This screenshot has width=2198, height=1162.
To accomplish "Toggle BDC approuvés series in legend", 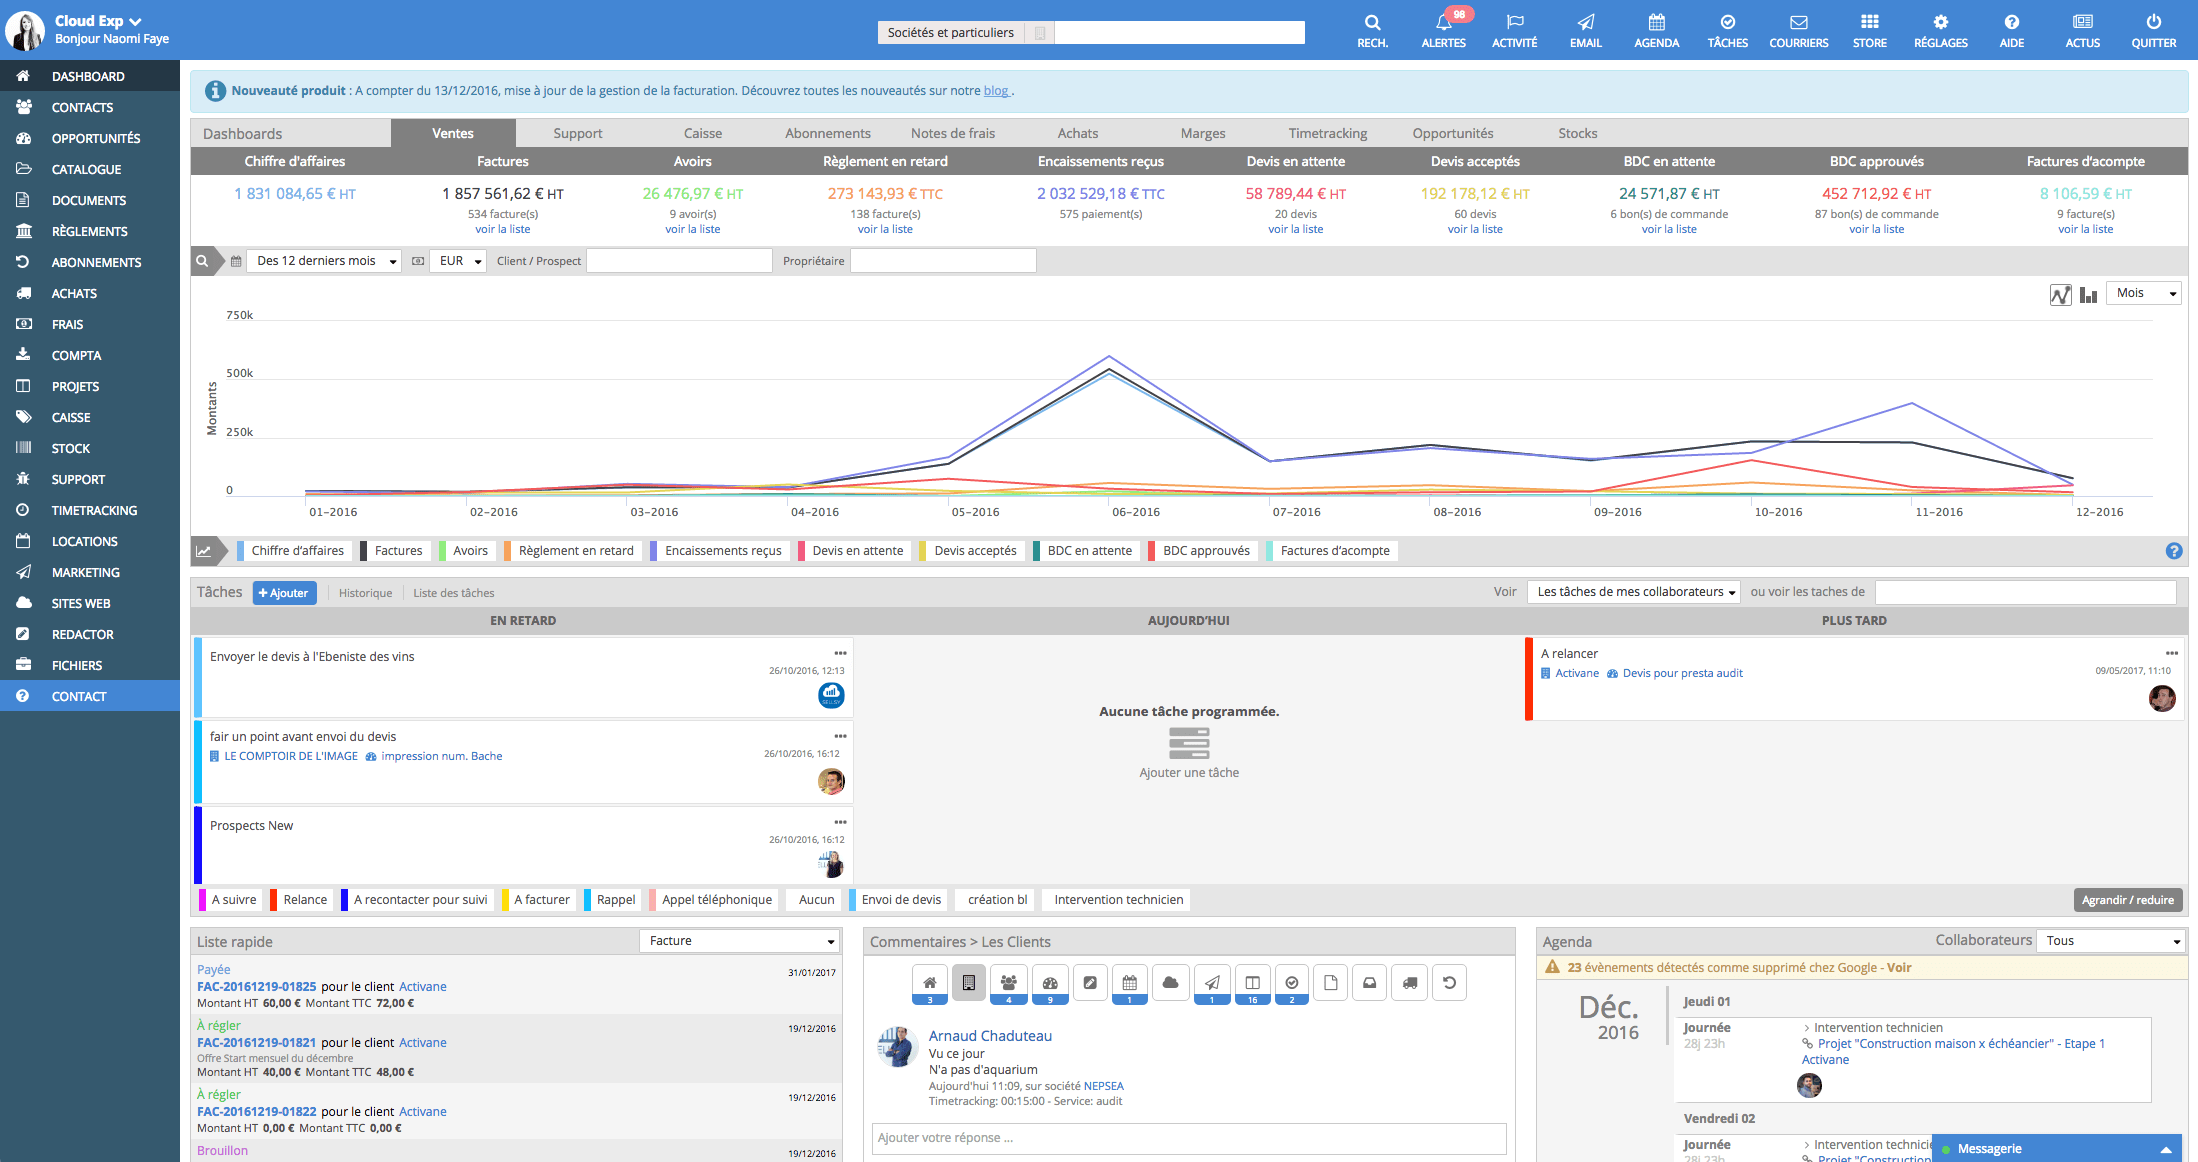I will click(x=1203, y=551).
